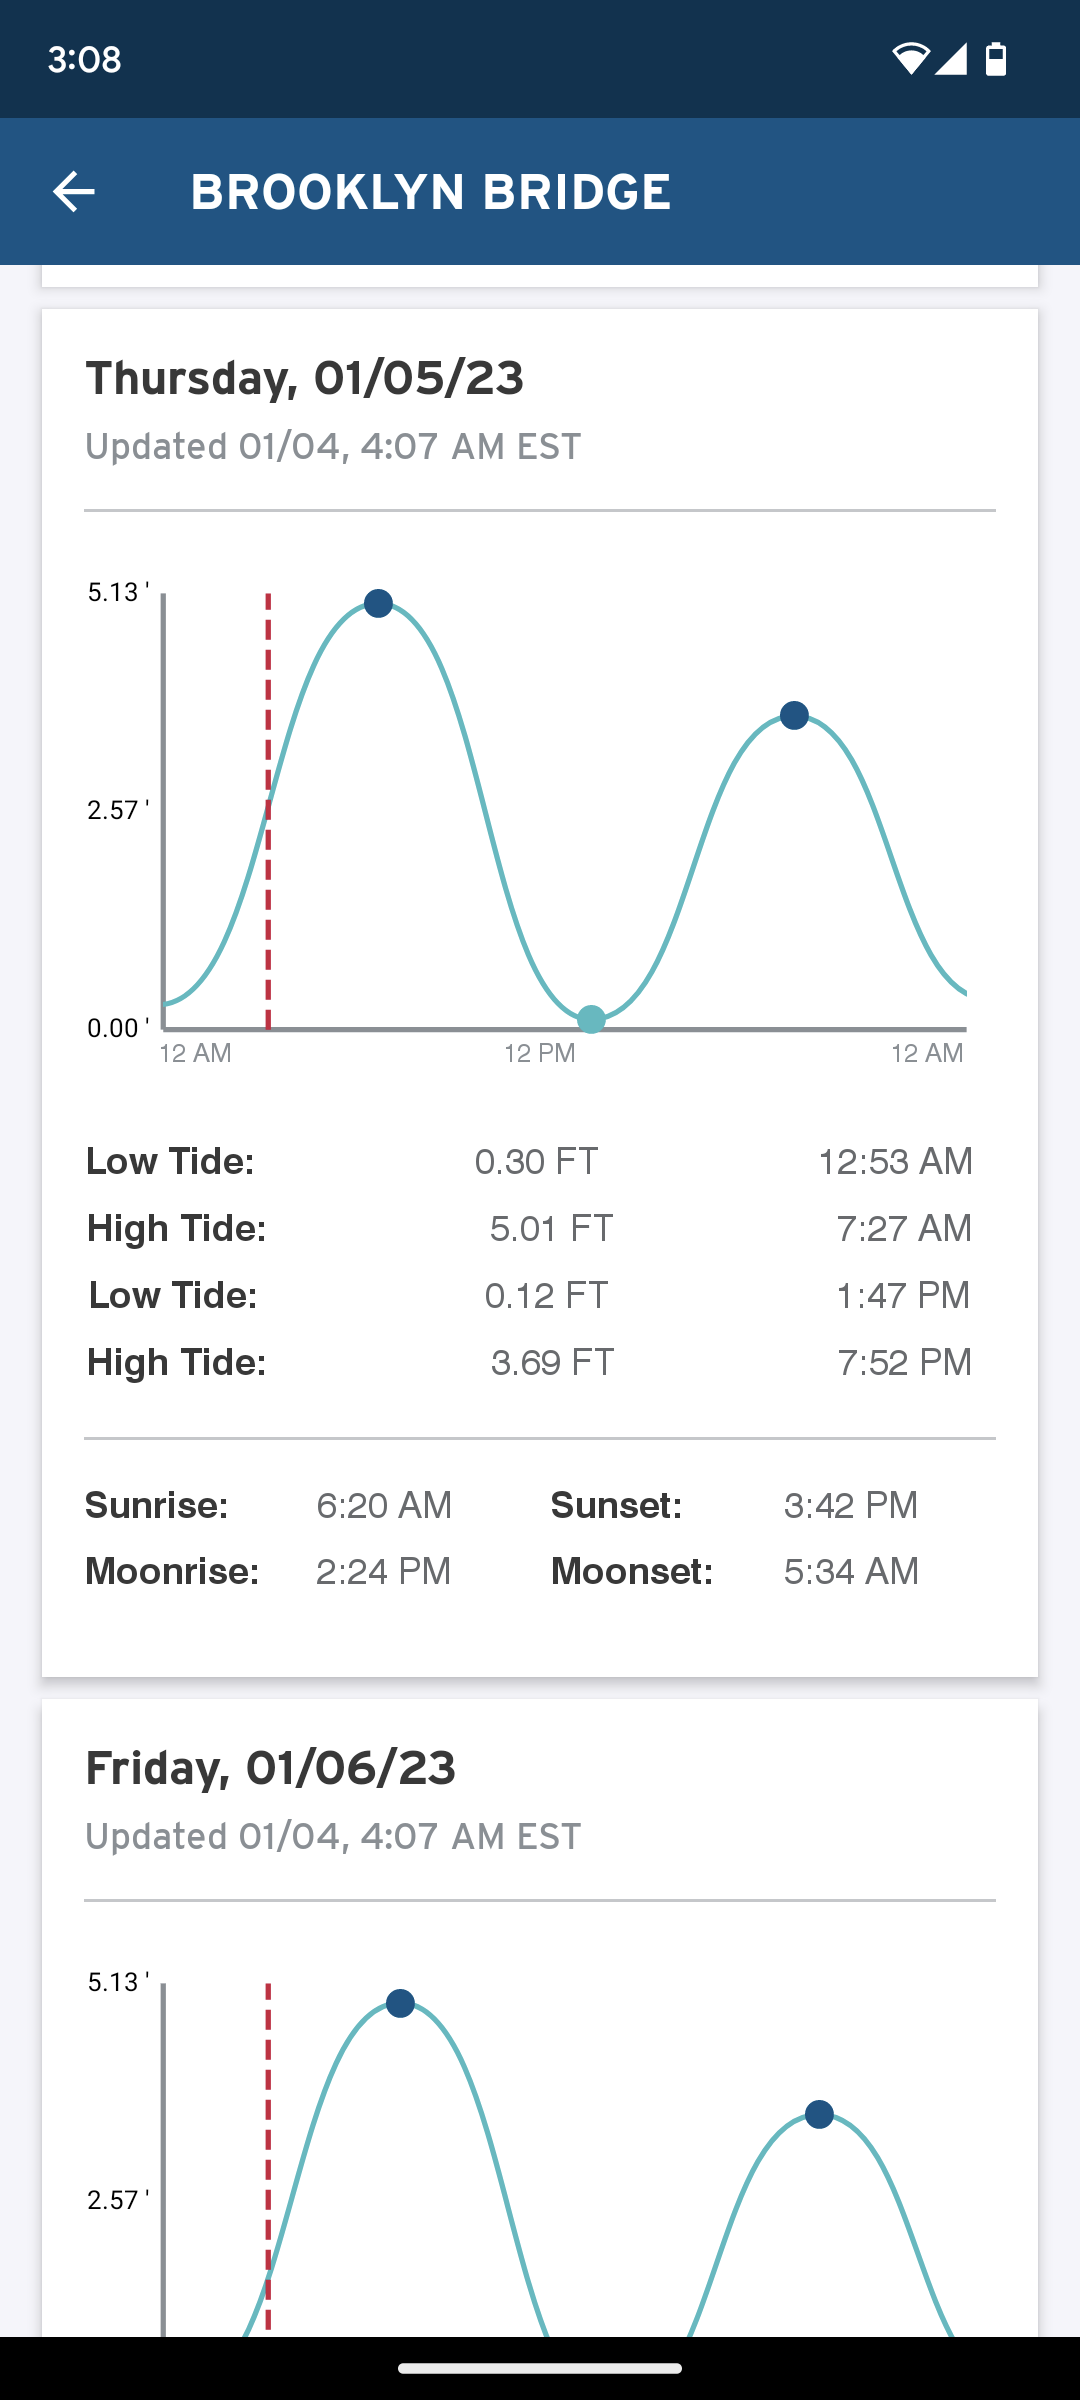Tap the cellular signal icon

click(951, 59)
